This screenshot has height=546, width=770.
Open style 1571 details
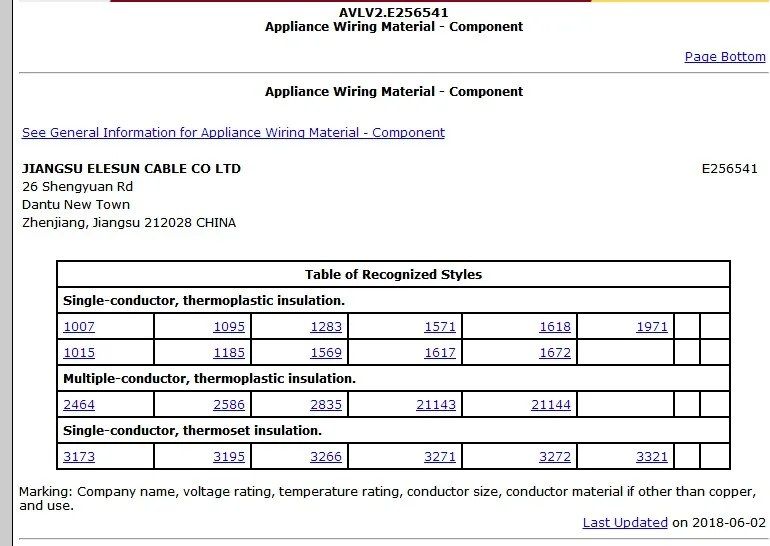[x=439, y=327]
